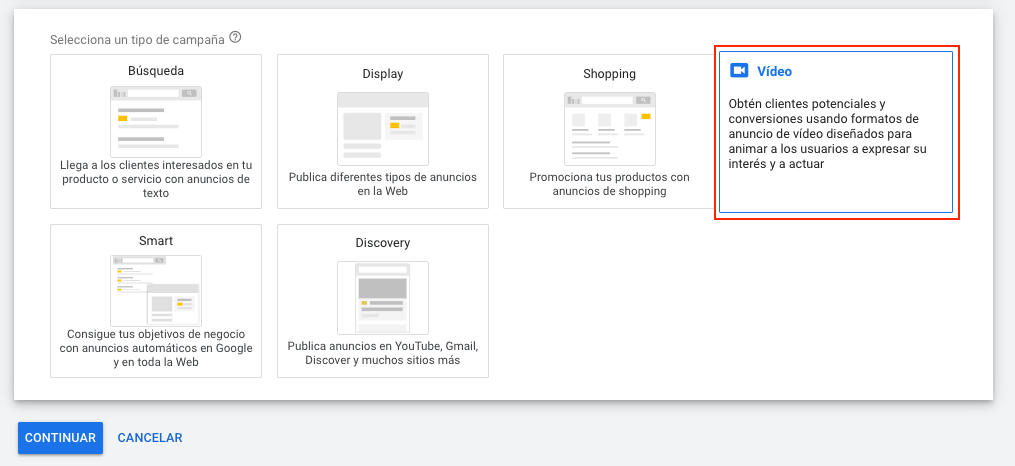Click the blue video camera icon

739,71
